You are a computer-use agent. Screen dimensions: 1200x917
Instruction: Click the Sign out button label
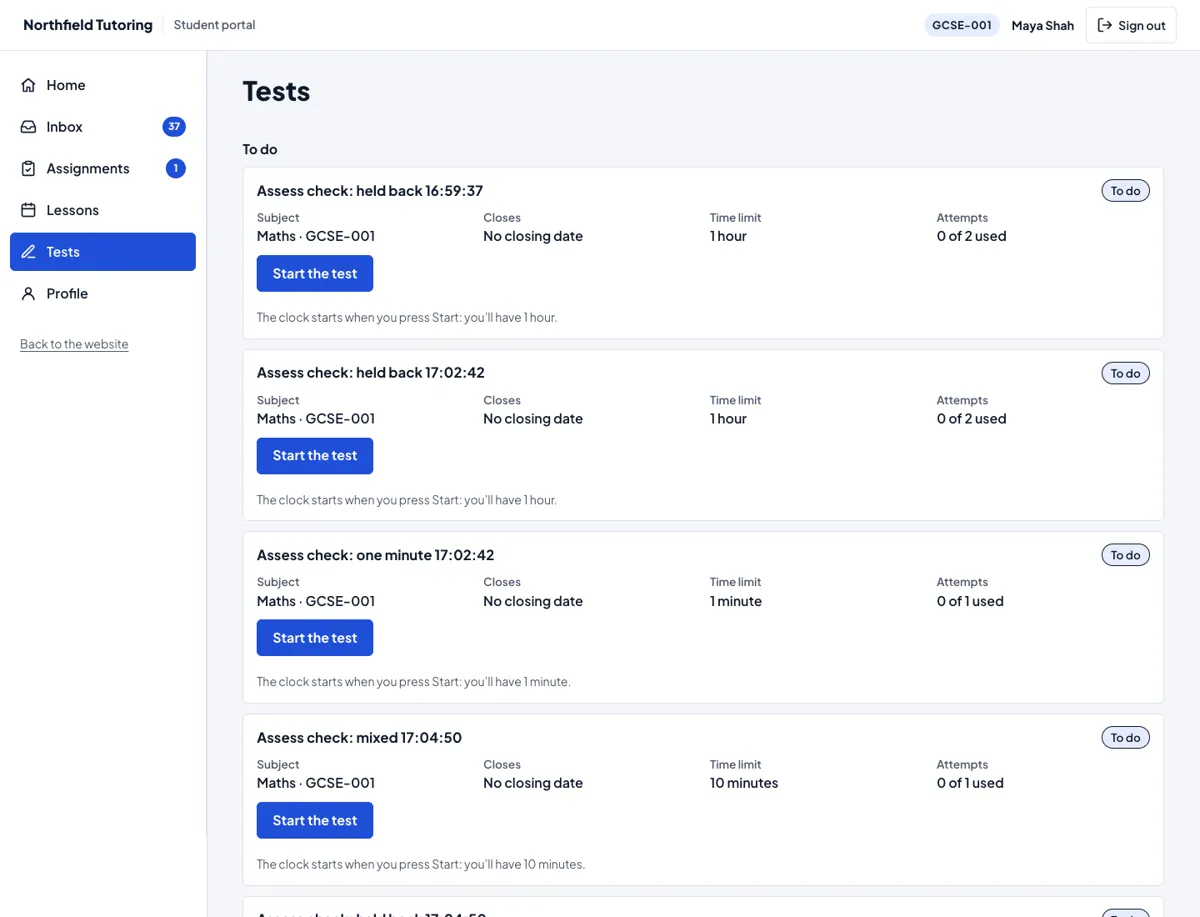click(1142, 26)
